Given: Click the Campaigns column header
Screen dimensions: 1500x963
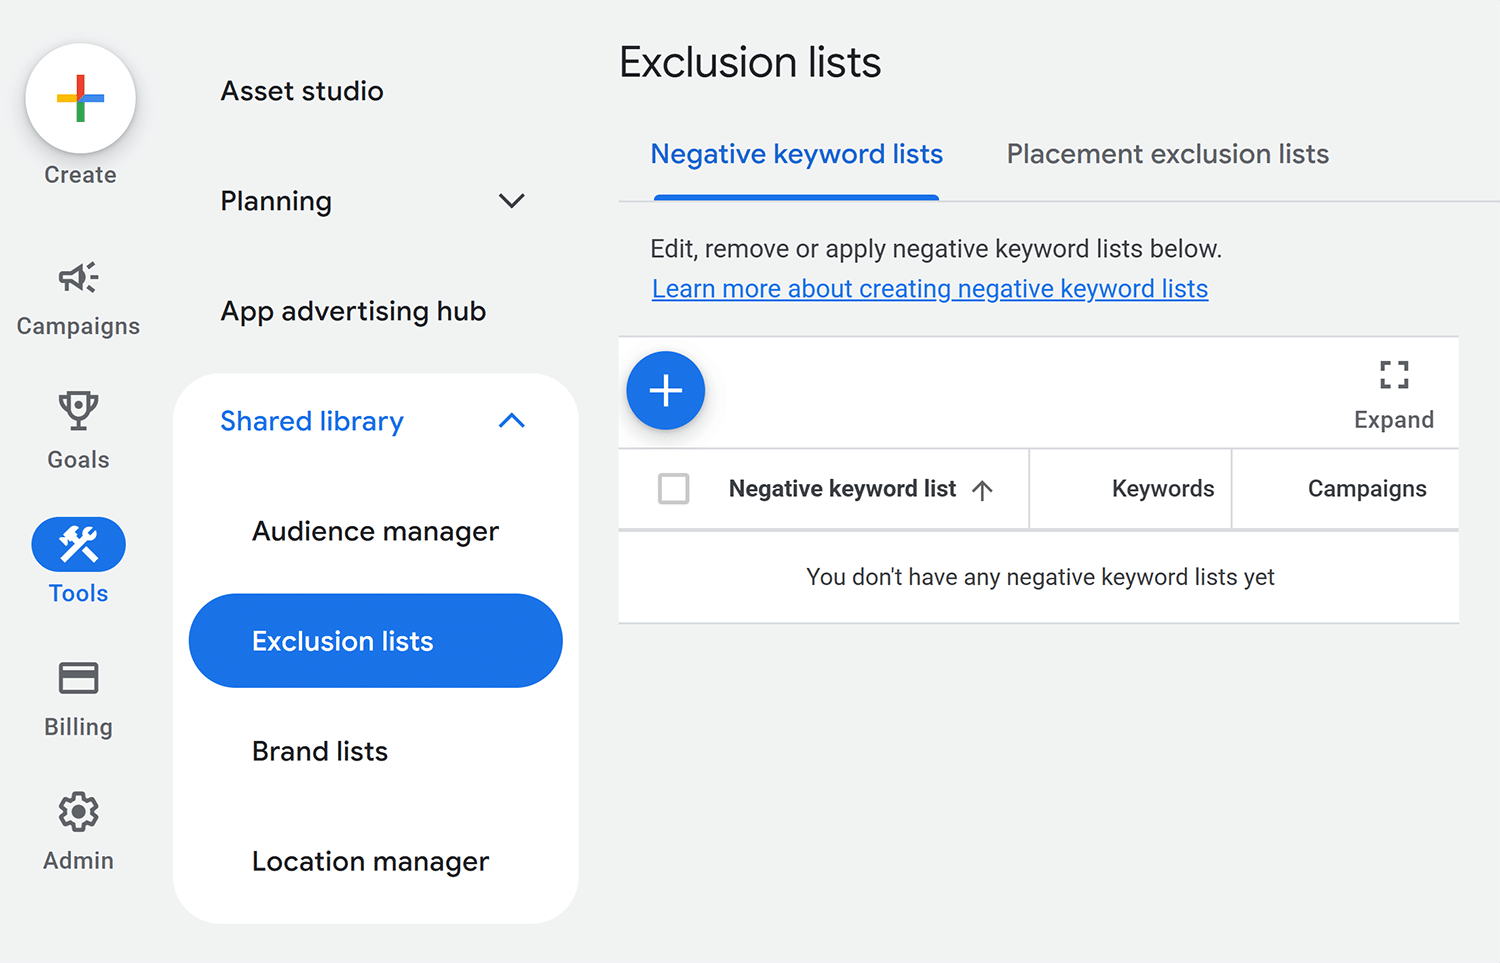Looking at the screenshot, I should point(1367,489).
